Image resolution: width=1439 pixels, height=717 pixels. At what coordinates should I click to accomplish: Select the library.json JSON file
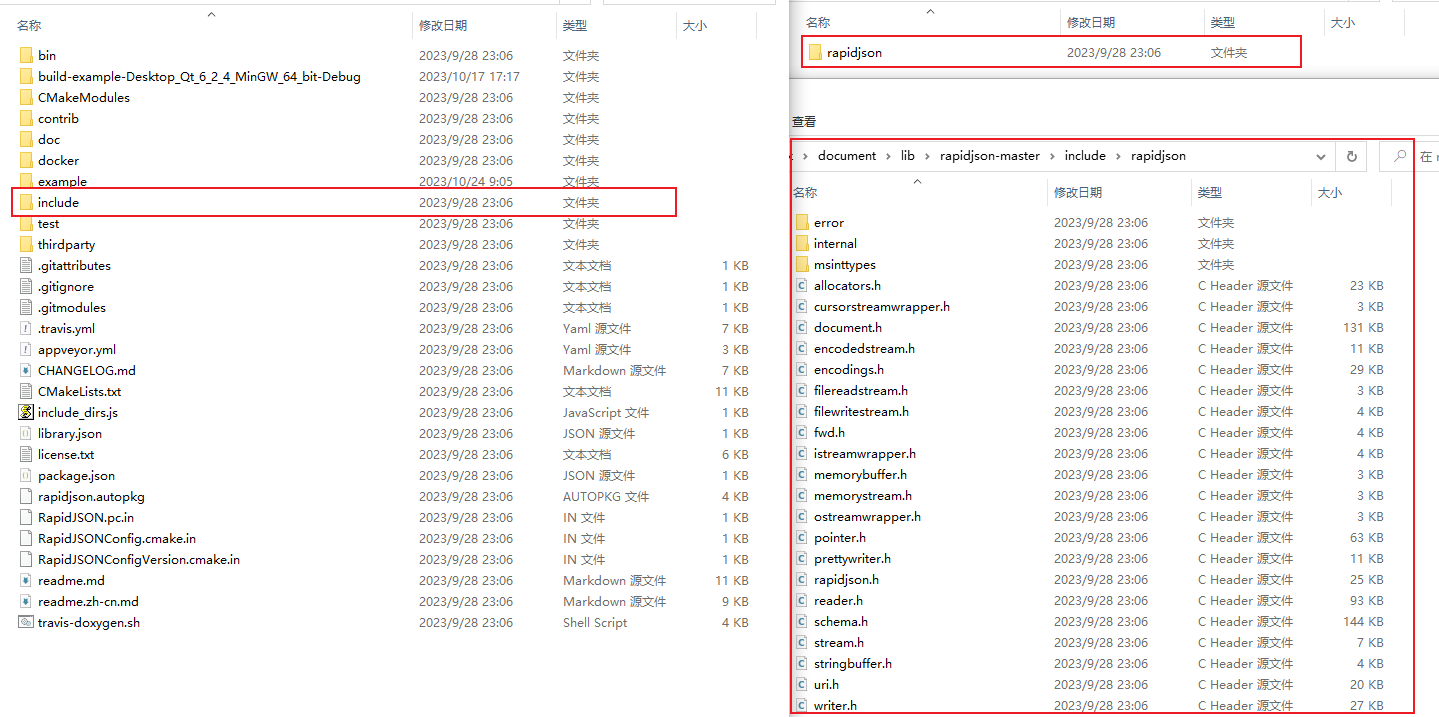(70, 433)
